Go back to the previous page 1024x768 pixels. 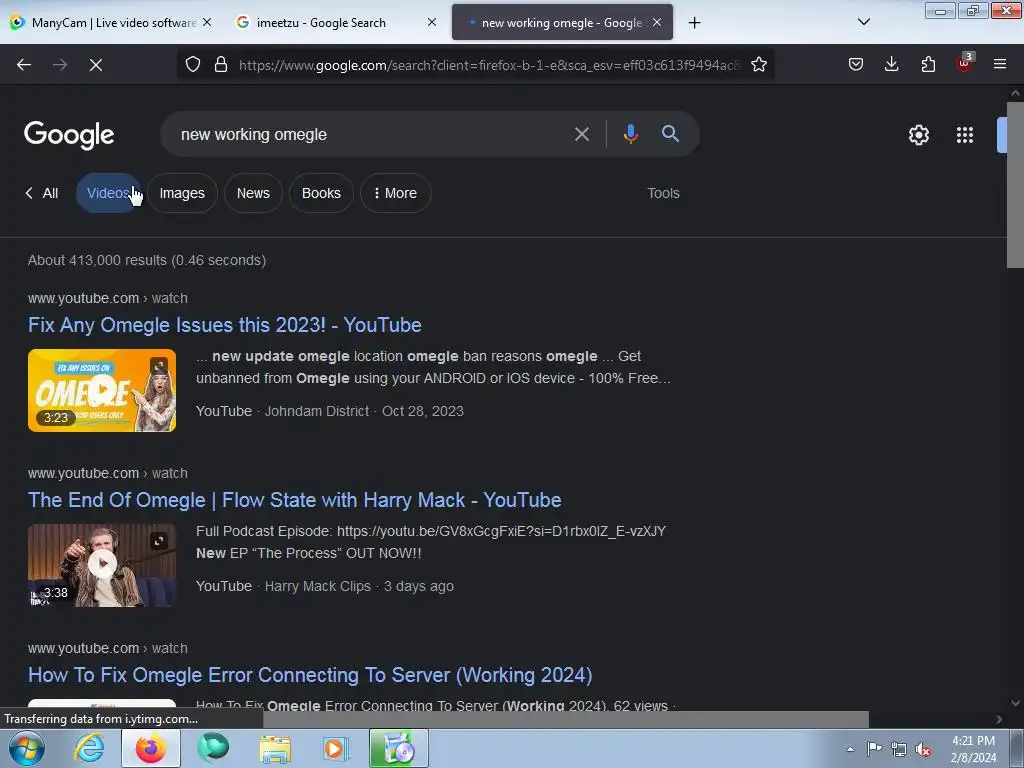(24, 65)
